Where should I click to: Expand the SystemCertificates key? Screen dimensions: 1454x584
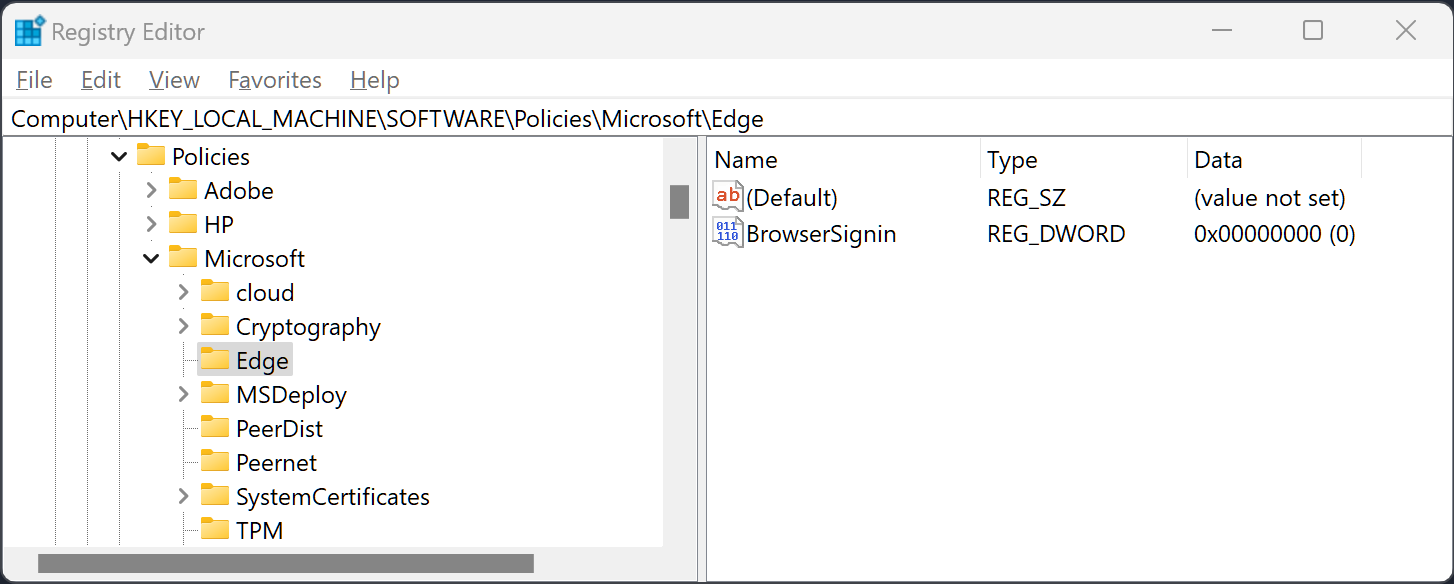coord(183,496)
